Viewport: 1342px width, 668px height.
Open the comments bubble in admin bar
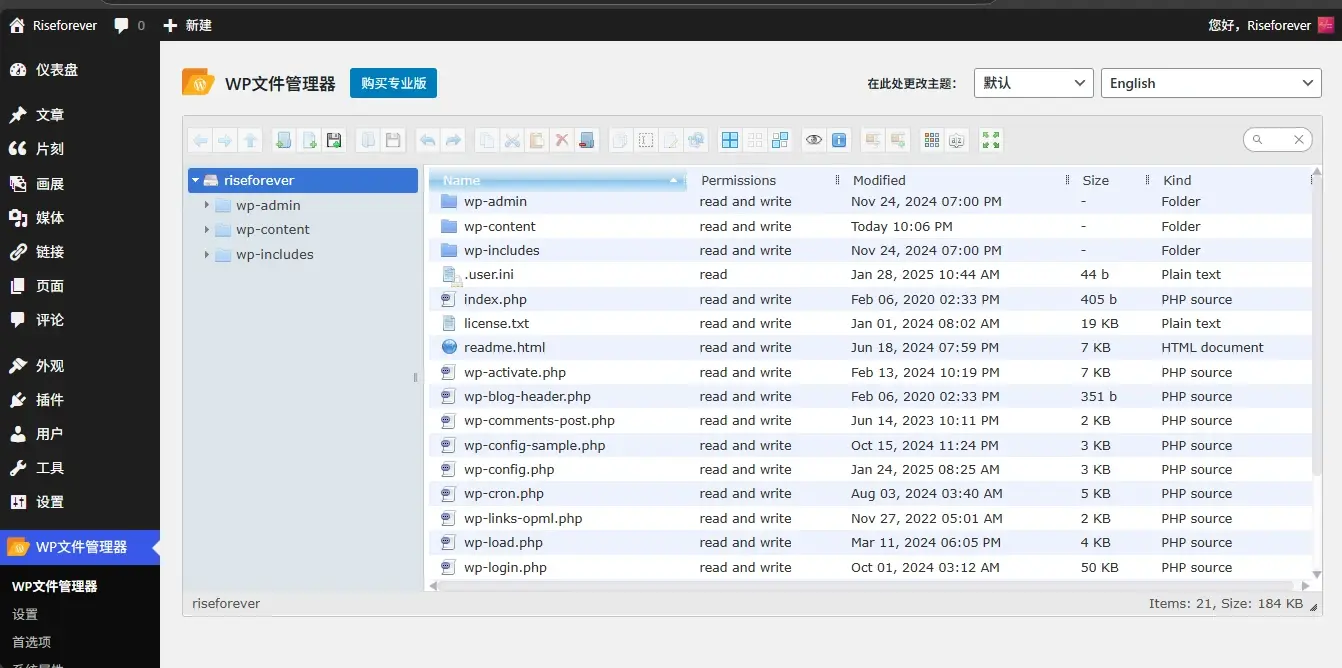129,25
